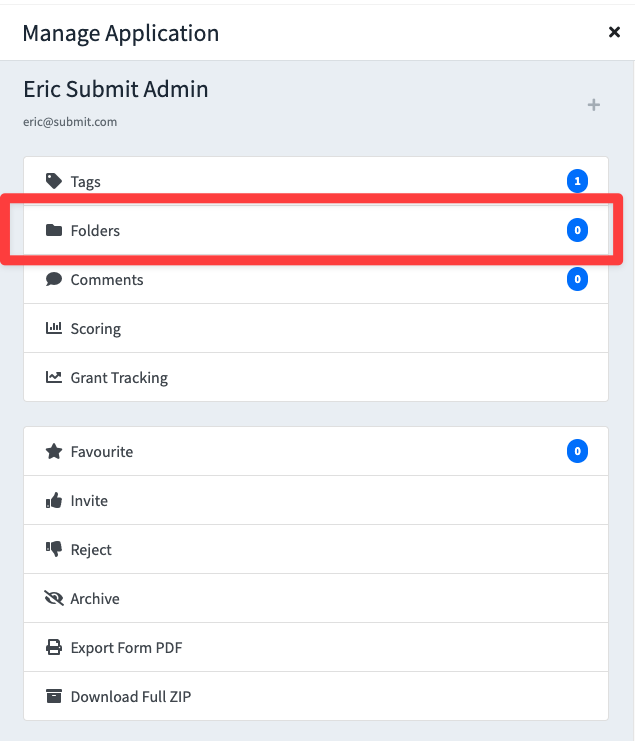This screenshot has width=635, height=741.
Task: Choose Export Form PDF
Action: (316, 647)
